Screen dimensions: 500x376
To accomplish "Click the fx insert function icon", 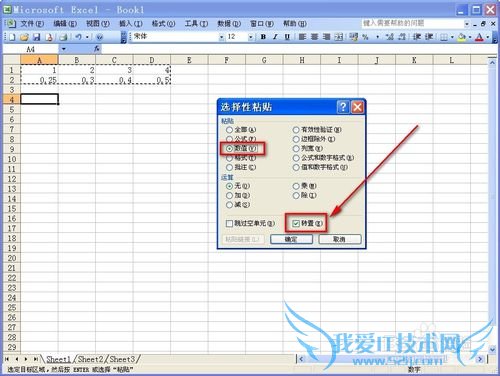I will click(x=97, y=49).
